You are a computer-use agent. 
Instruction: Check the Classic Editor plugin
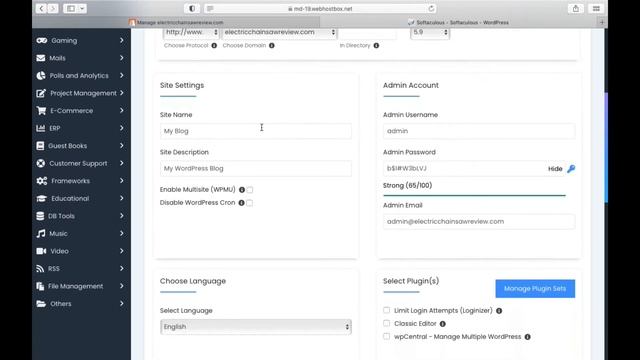point(387,323)
